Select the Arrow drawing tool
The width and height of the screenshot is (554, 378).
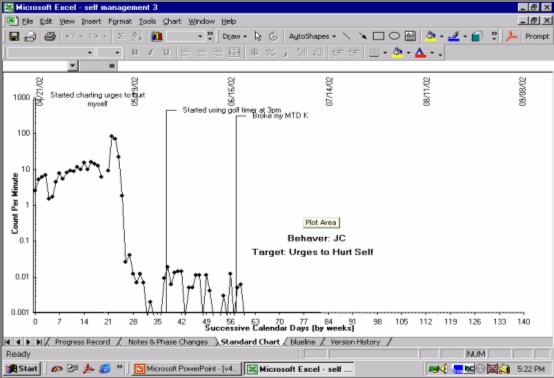pyautogui.click(x=363, y=36)
